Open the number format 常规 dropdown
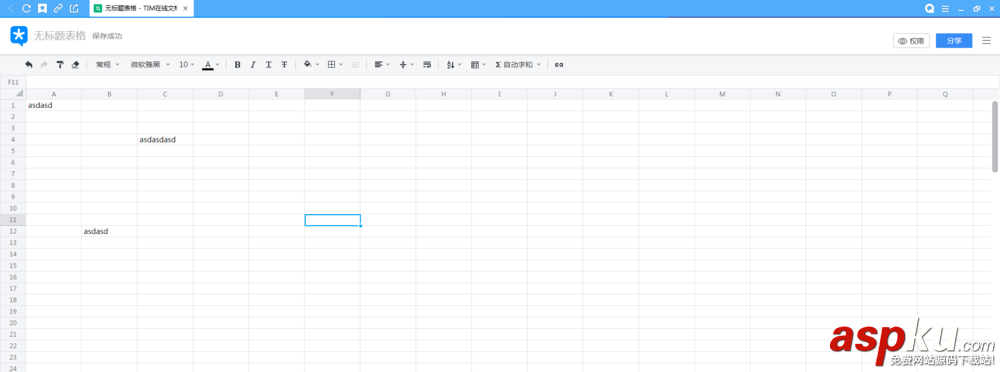 point(108,64)
